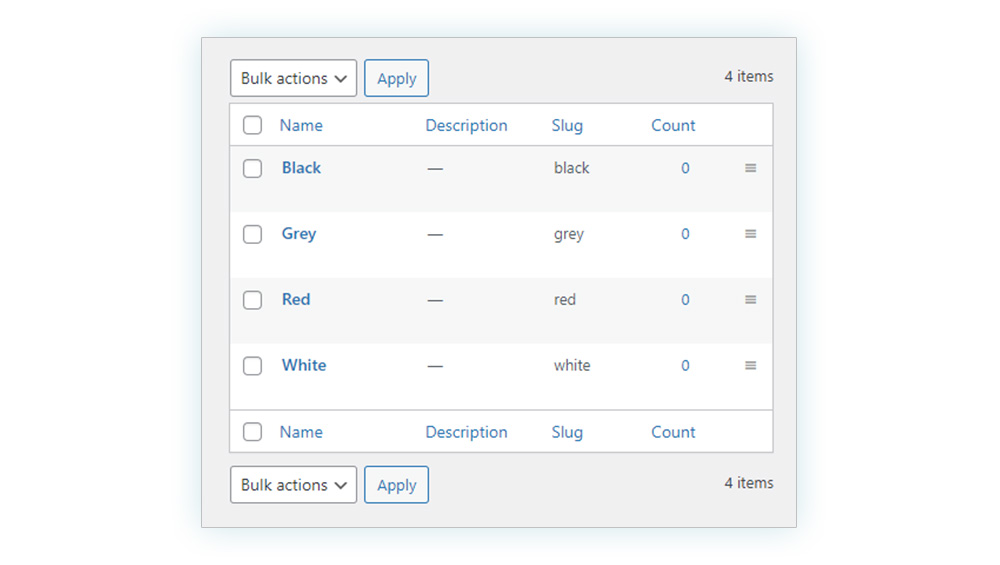Click the top Apply button
Viewport: 1000px width, 565px height.
point(396,78)
